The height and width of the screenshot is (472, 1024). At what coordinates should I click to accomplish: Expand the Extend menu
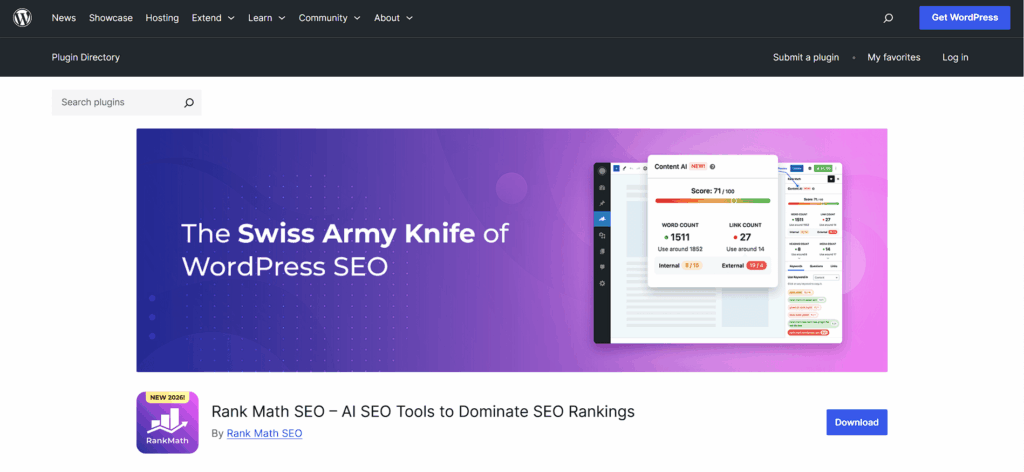tap(213, 18)
